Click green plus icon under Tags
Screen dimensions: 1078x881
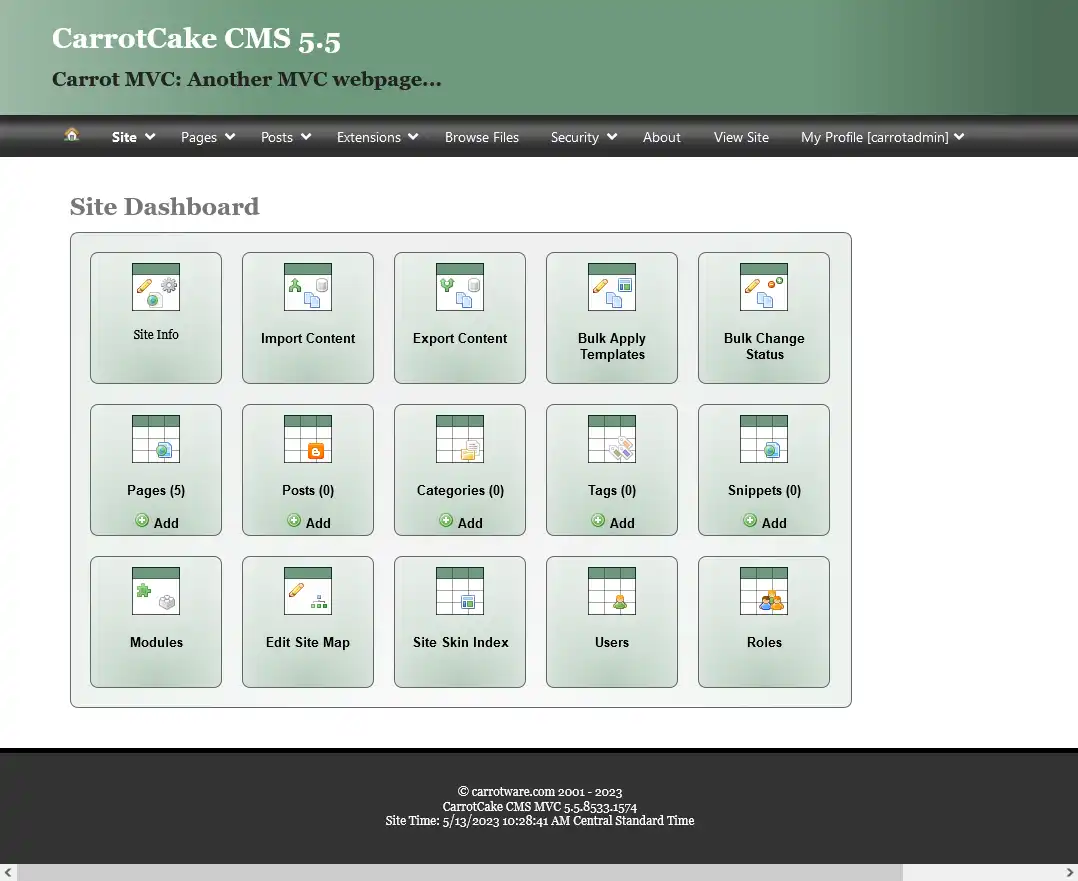[x=597, y=521]
